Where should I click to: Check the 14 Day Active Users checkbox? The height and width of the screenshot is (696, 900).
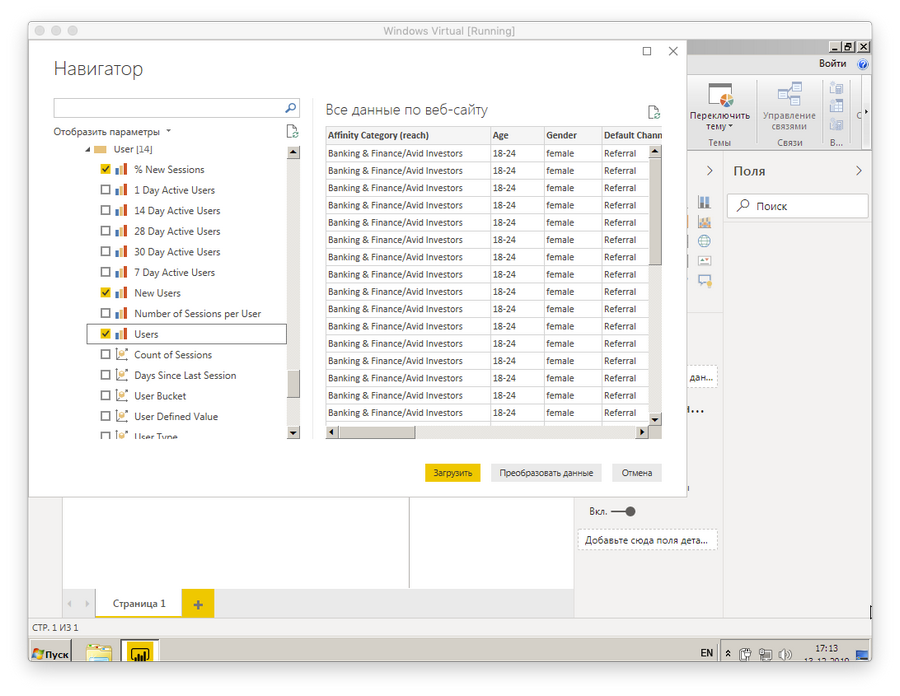[x=106, y=211]
